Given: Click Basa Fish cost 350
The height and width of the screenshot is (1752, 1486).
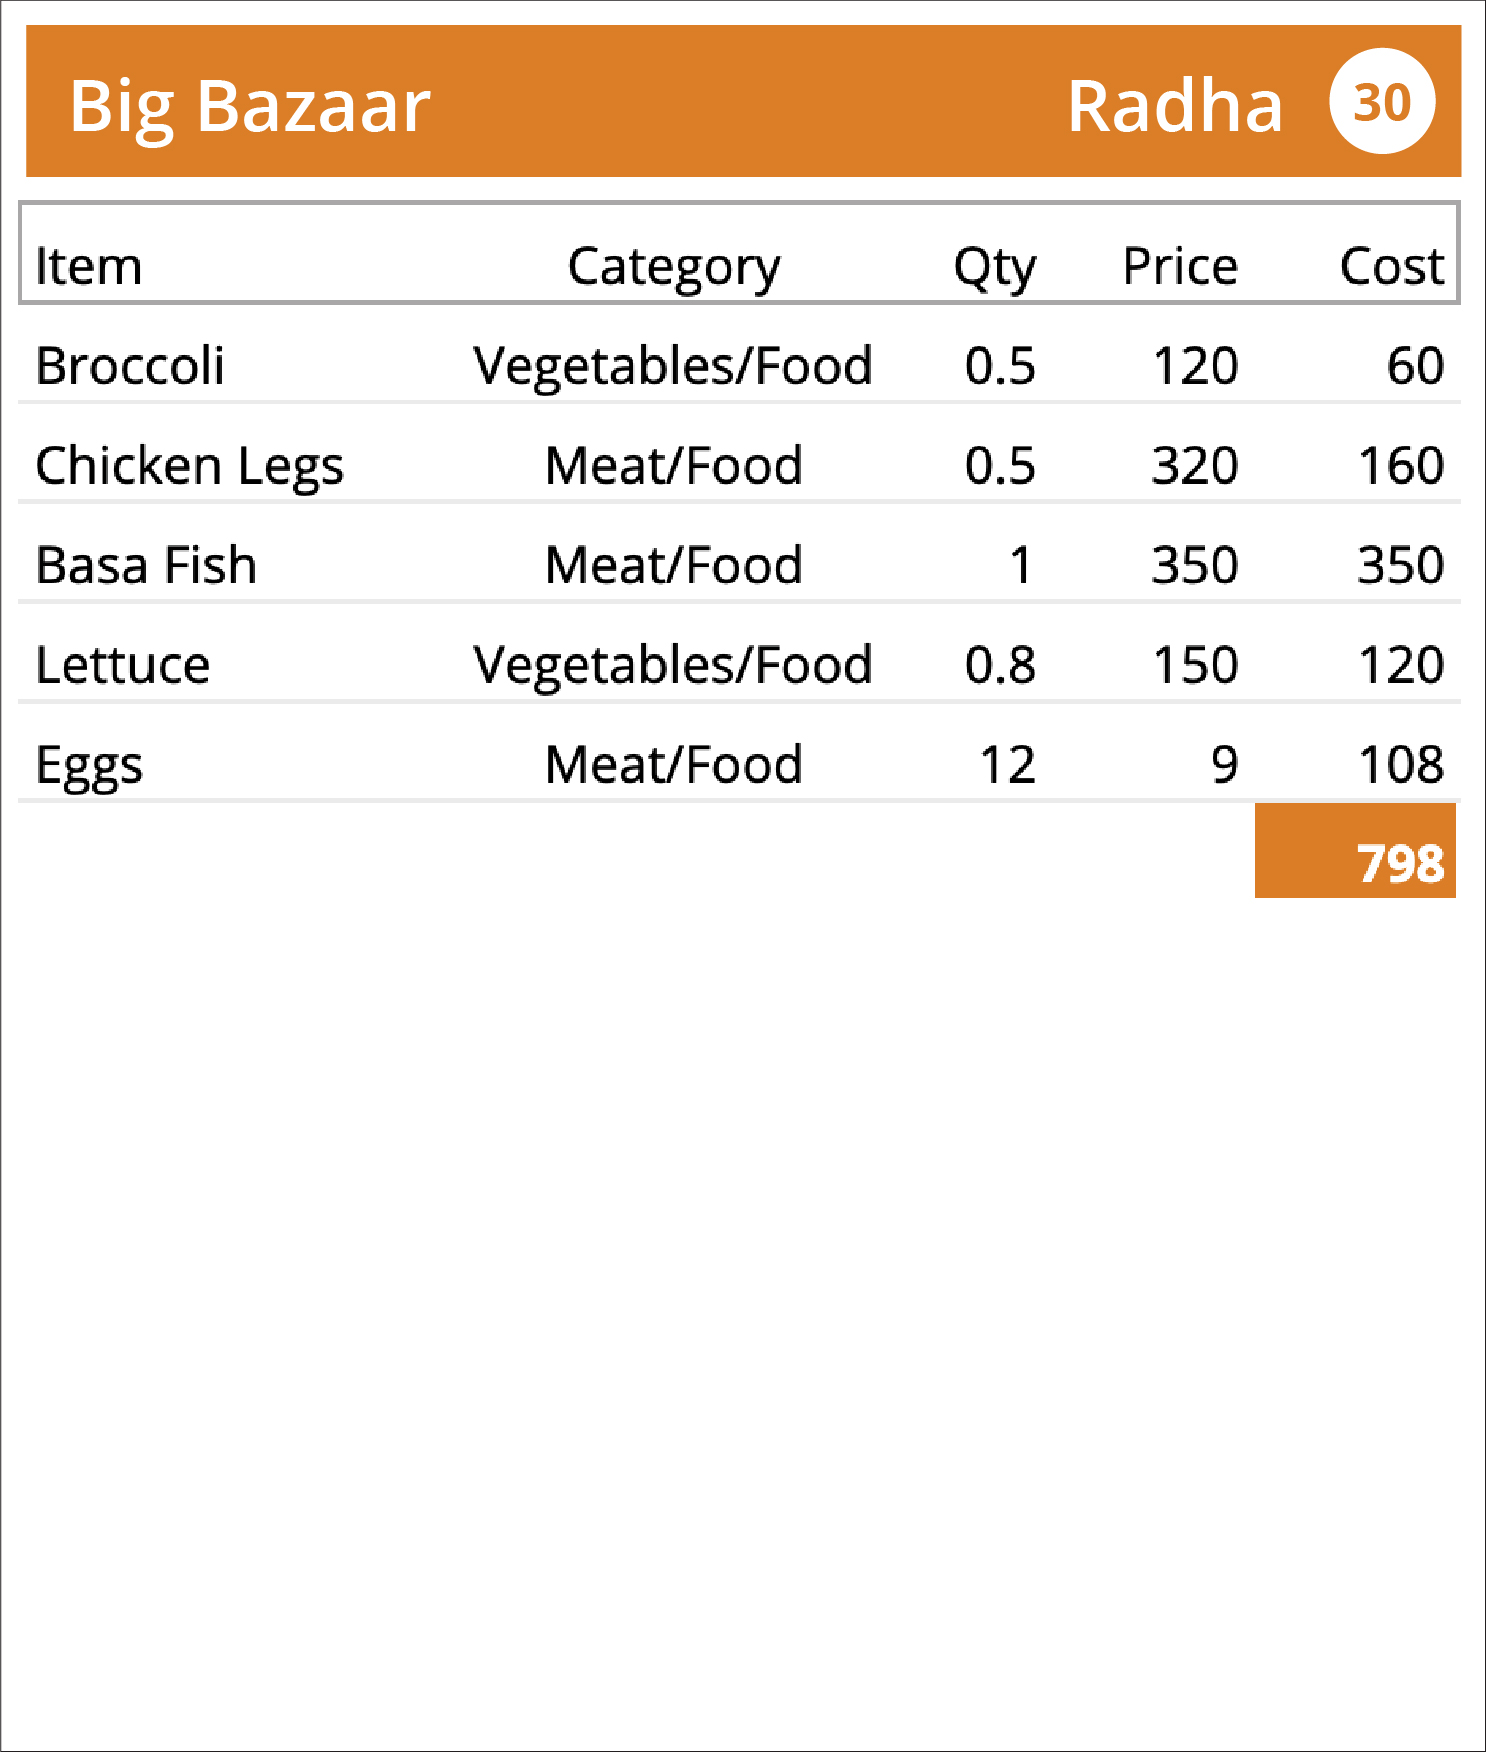Looking at the screenshot, I should (x=1401, y=565).
